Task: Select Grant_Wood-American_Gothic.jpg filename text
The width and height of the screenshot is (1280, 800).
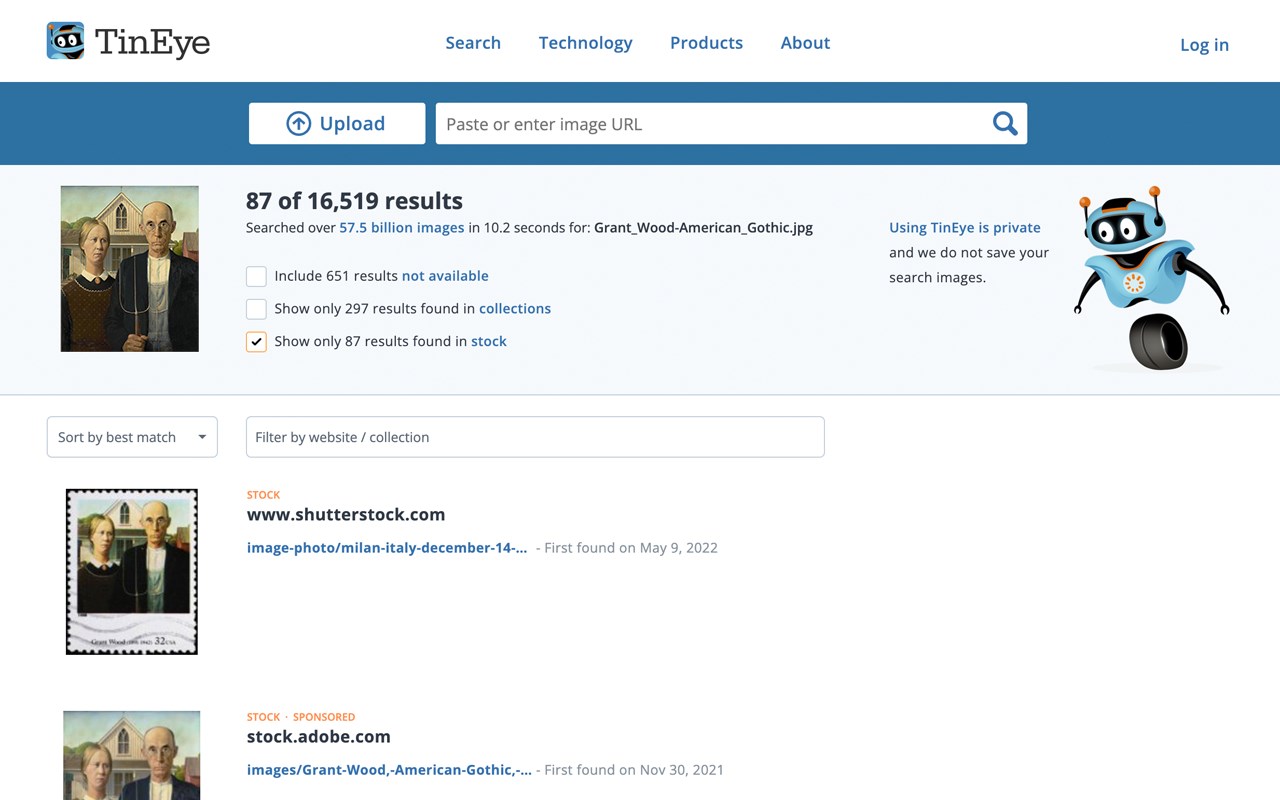Action: point(703,228)
